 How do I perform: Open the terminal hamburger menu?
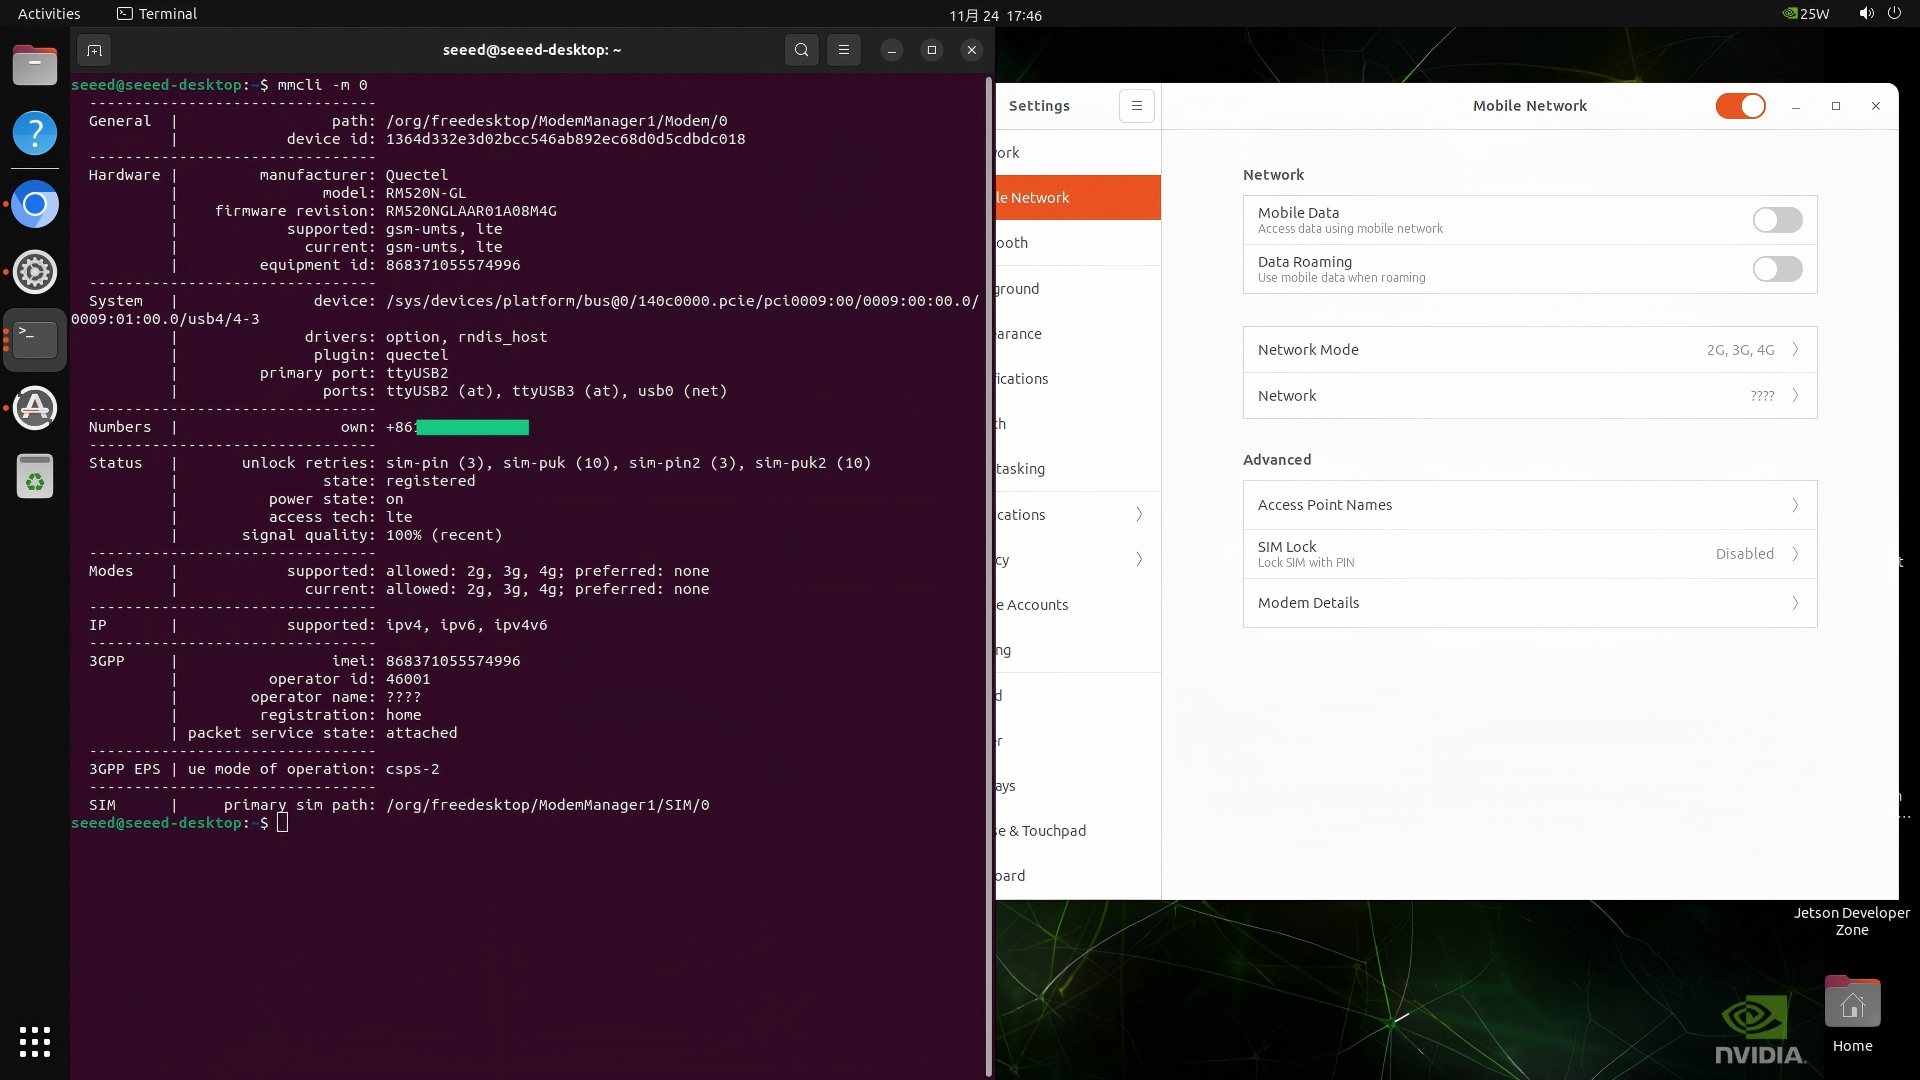click(844, 50)
